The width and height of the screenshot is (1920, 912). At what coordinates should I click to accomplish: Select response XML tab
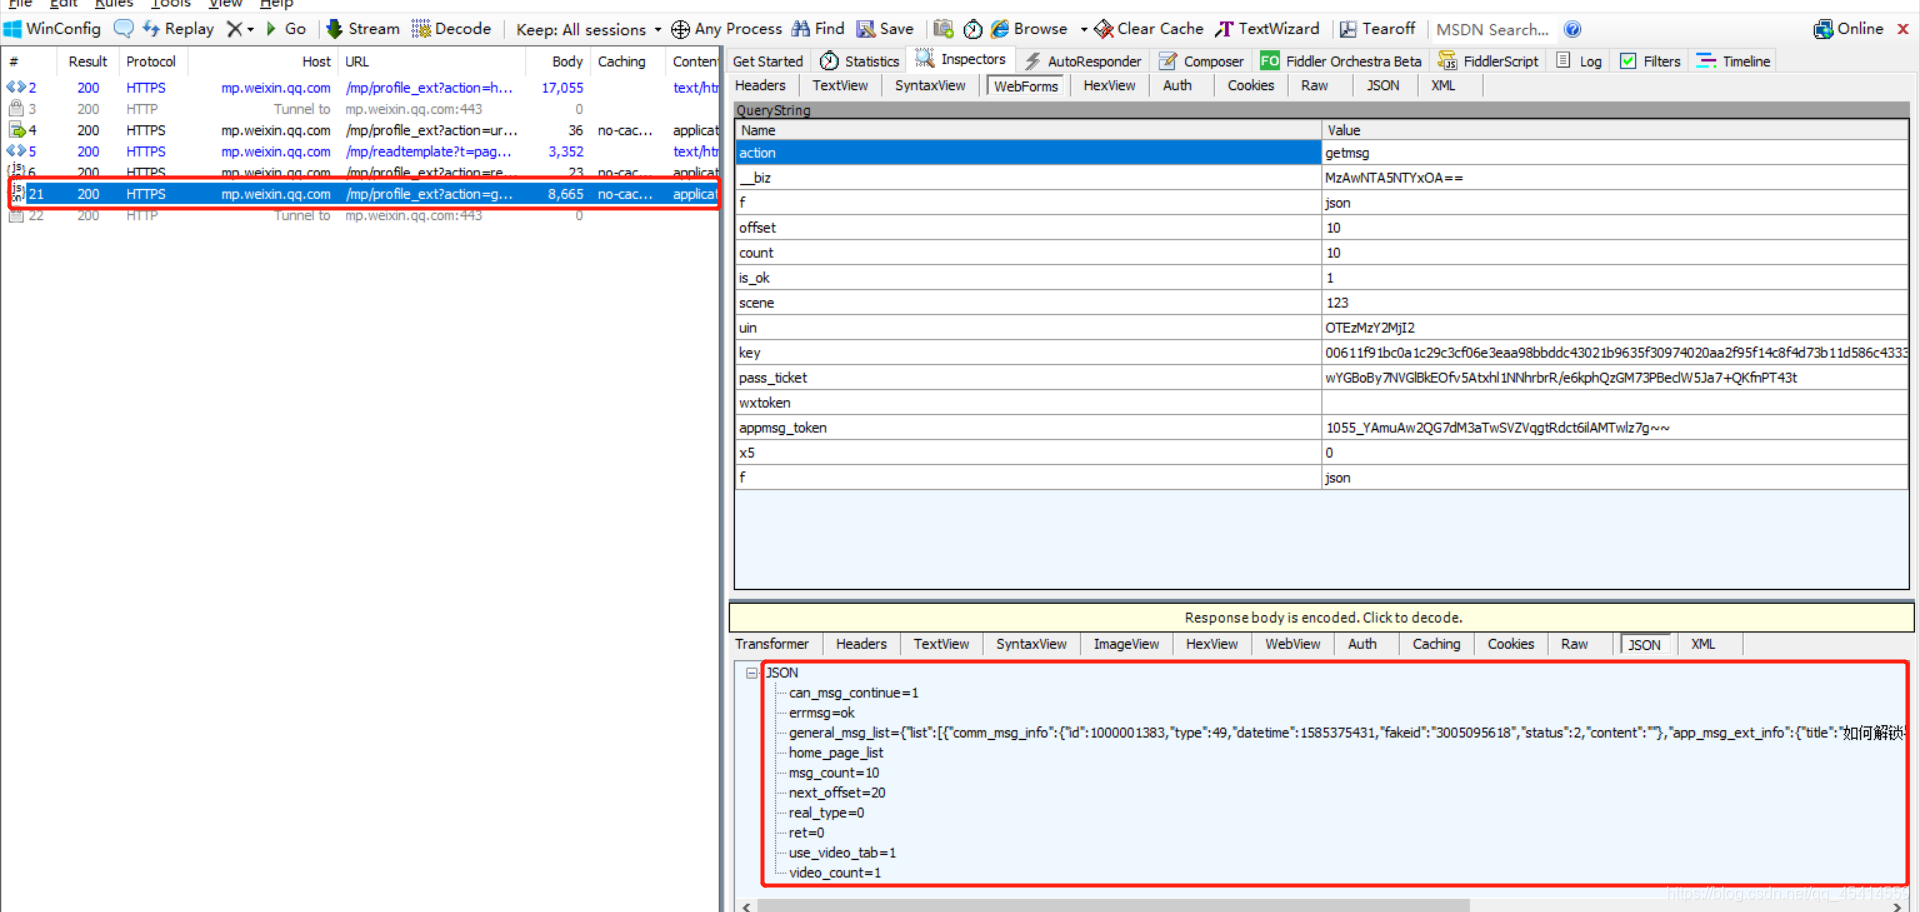click(x=1703, y=644)
